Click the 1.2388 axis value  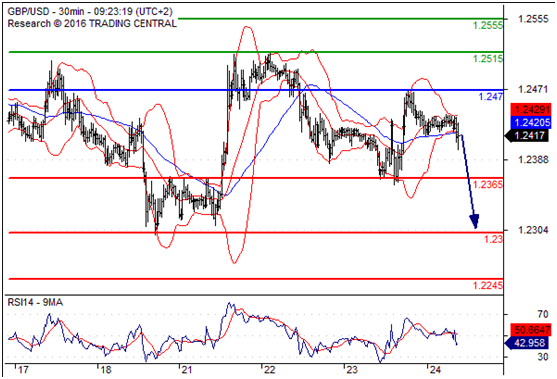click(x=533, y=159)
